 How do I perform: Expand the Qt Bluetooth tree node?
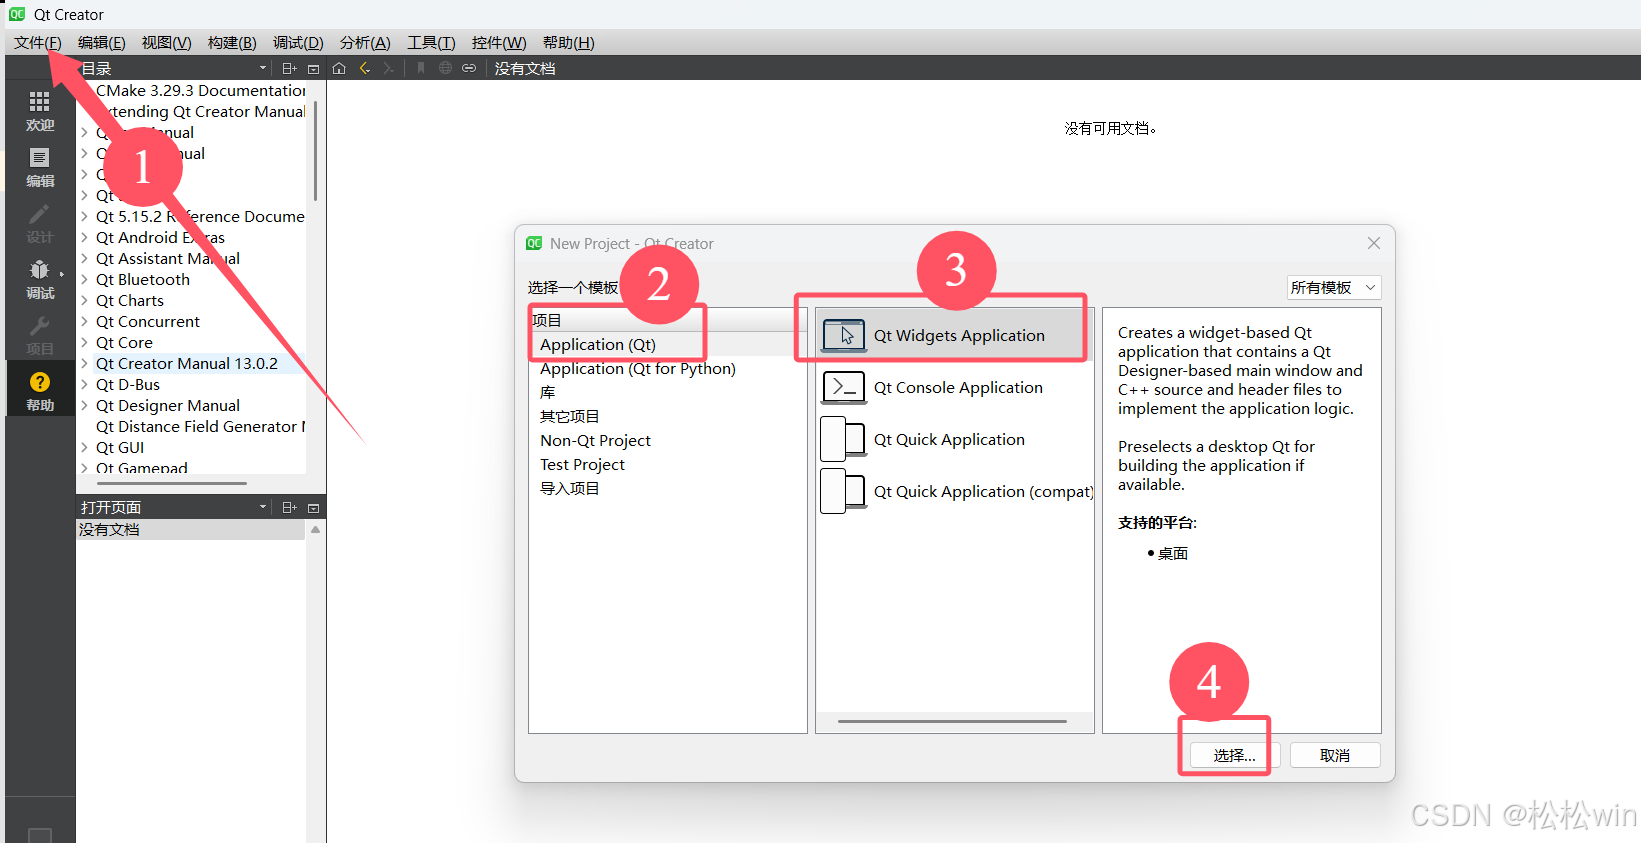[x=84, y=280]
